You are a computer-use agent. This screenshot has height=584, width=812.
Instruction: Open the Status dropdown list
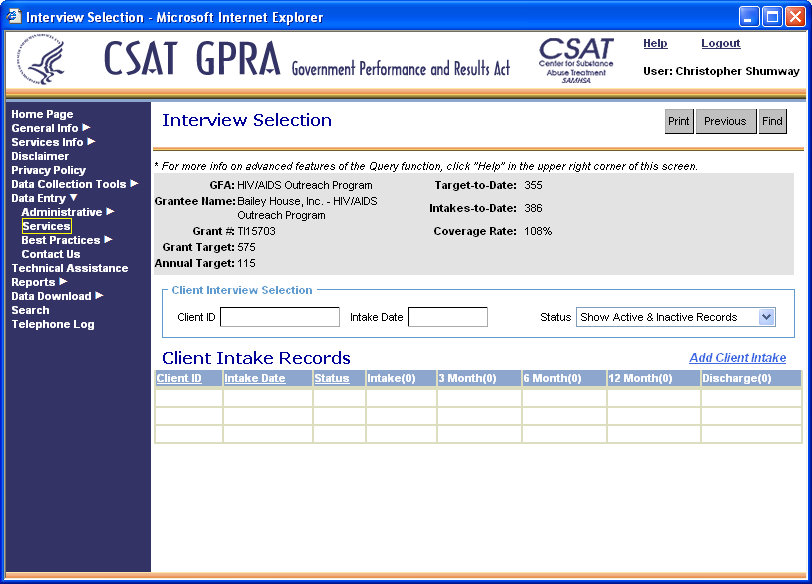766,317
